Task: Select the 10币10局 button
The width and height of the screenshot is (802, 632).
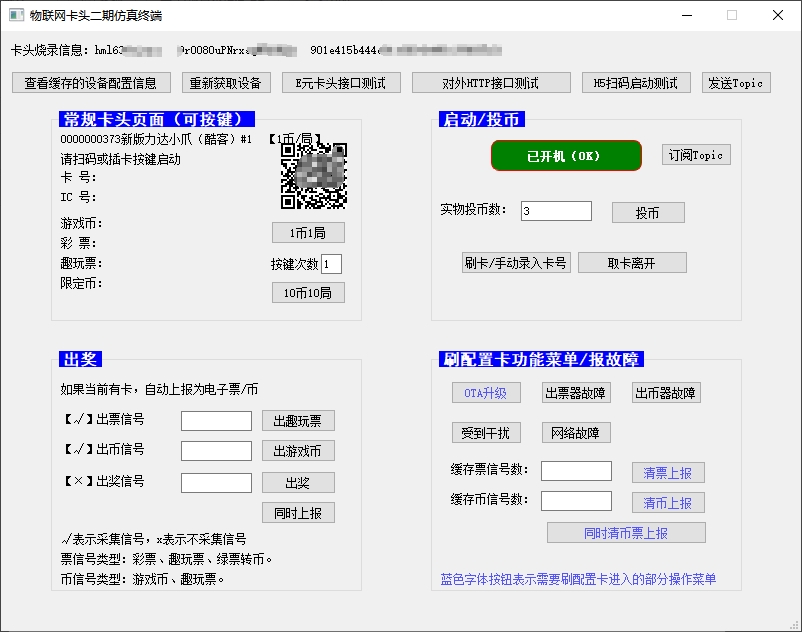Action: (x=308, y=293)
